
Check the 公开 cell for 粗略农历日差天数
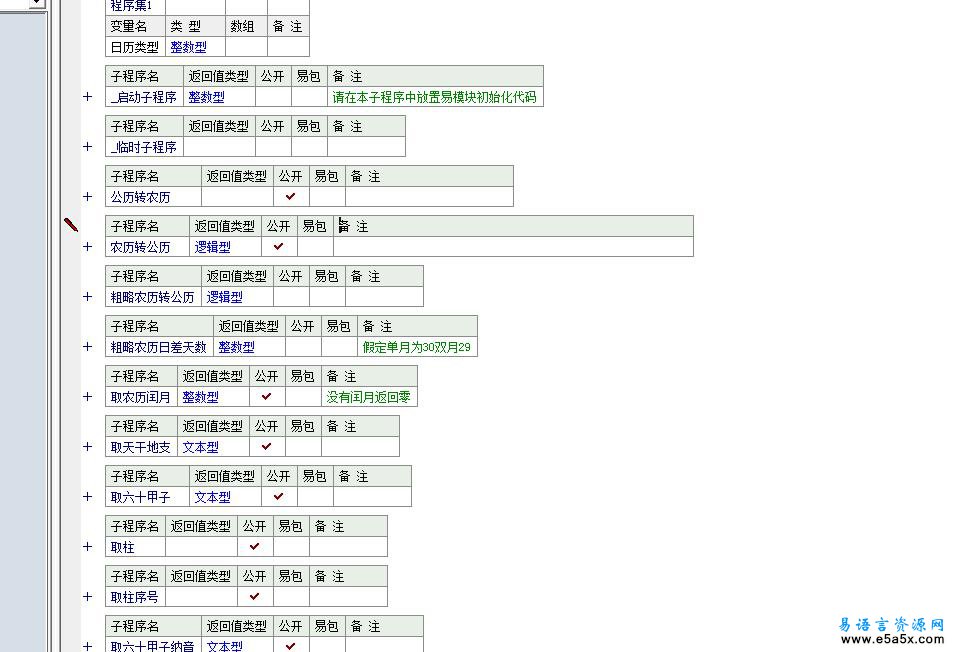pos(303,347)
